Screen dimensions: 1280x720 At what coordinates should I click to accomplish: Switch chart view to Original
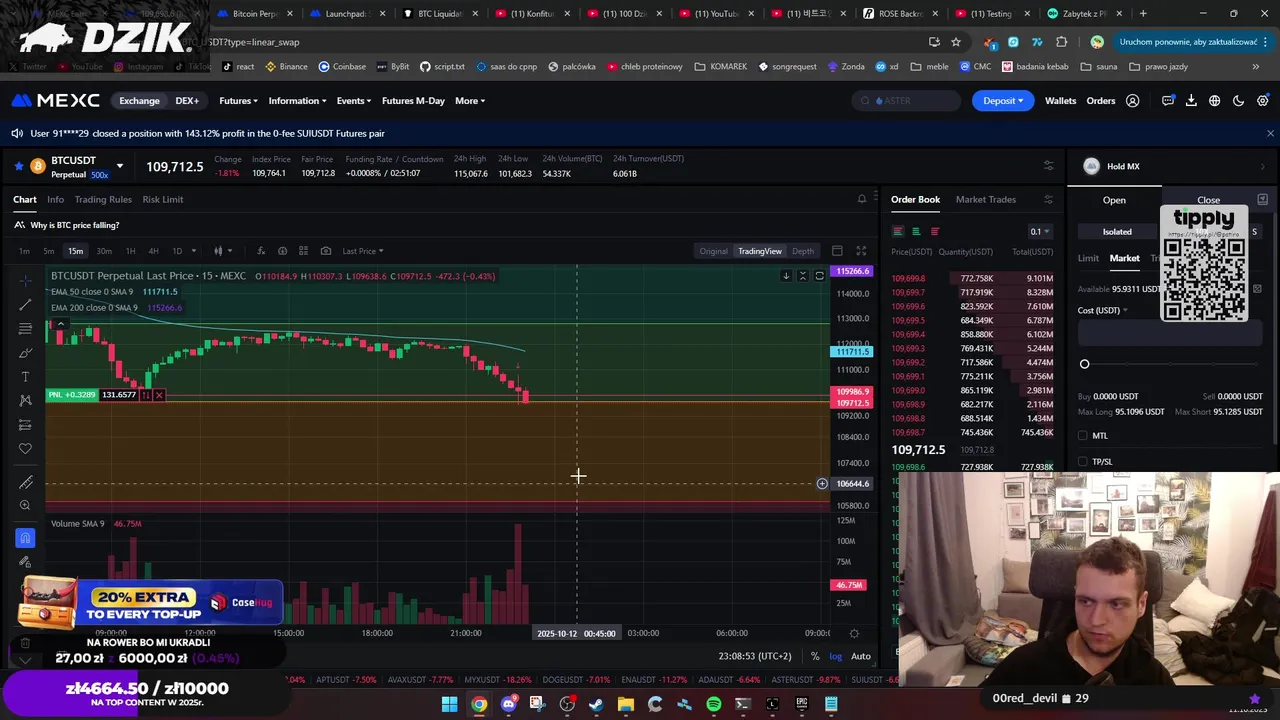pyautogui.click(x=713, y=251)
